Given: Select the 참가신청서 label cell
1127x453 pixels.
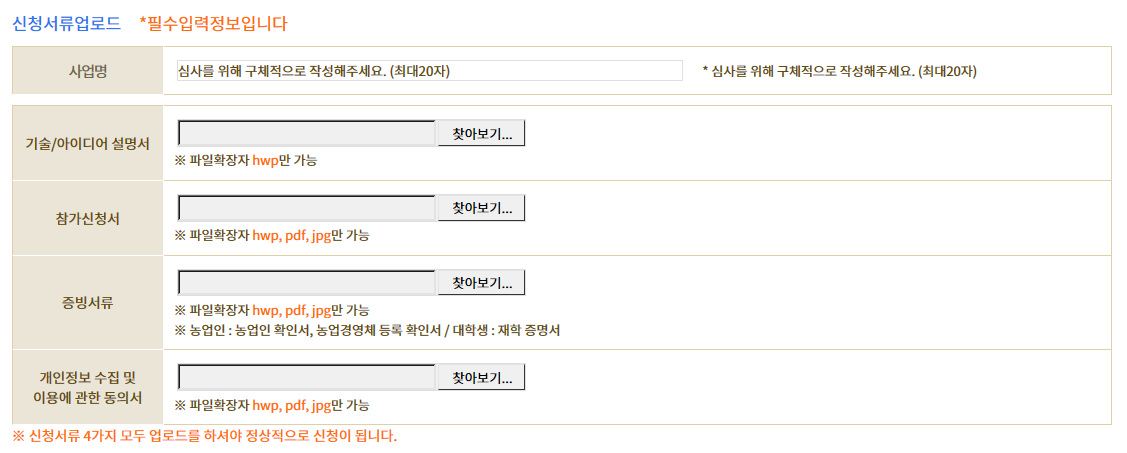Looking at the screenshot, I should coord(87,218).
